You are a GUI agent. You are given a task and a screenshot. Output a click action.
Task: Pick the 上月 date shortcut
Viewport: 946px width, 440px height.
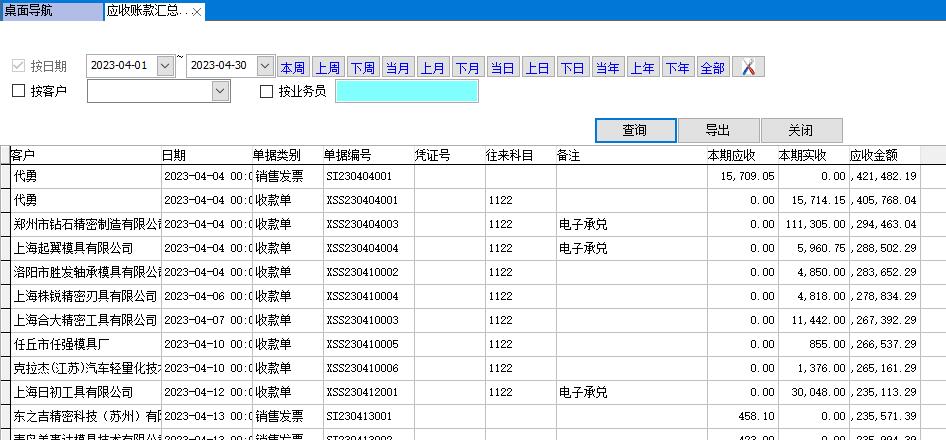433,68
